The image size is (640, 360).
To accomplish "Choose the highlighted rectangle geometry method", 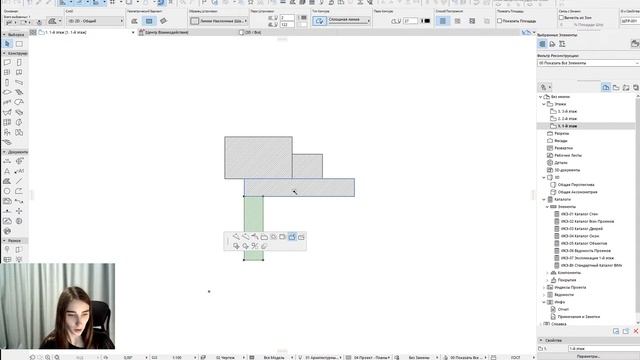I will click(149, 21).
